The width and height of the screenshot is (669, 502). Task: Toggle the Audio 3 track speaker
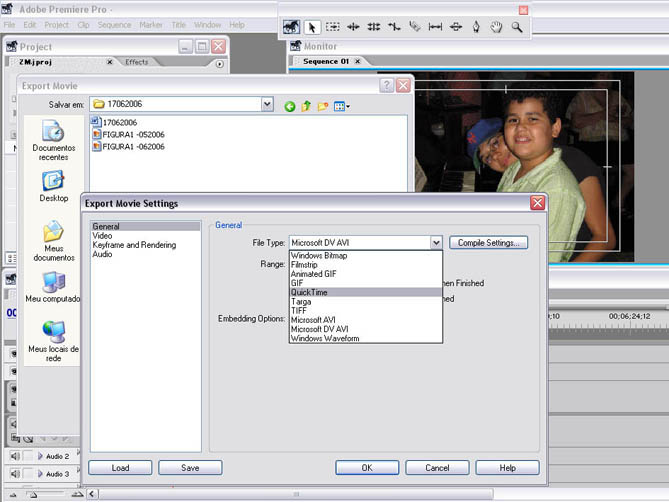click(14, 474)
